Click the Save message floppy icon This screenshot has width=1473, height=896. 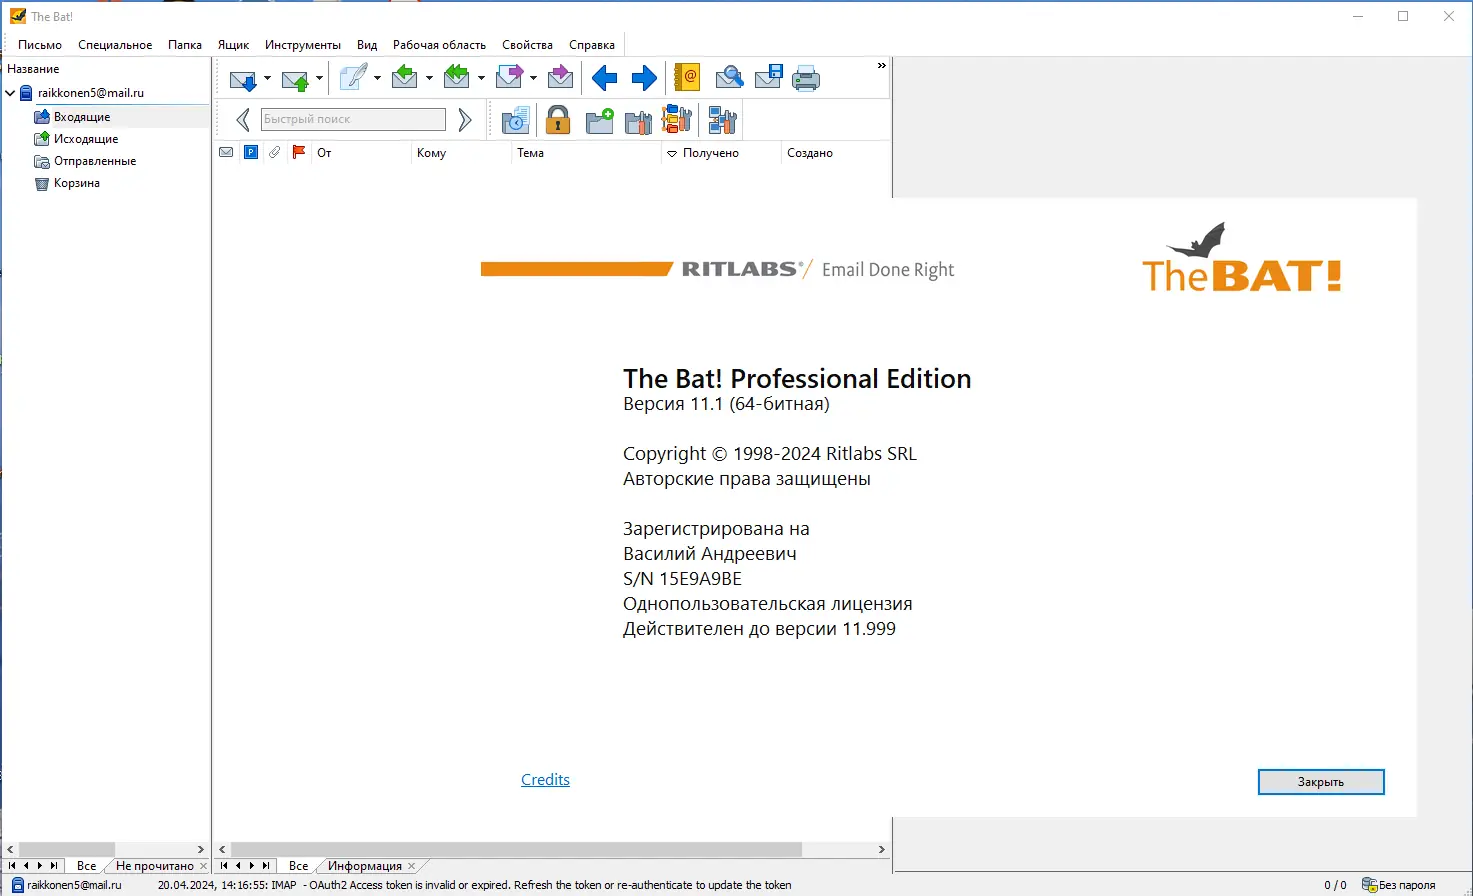click(768, 77)
